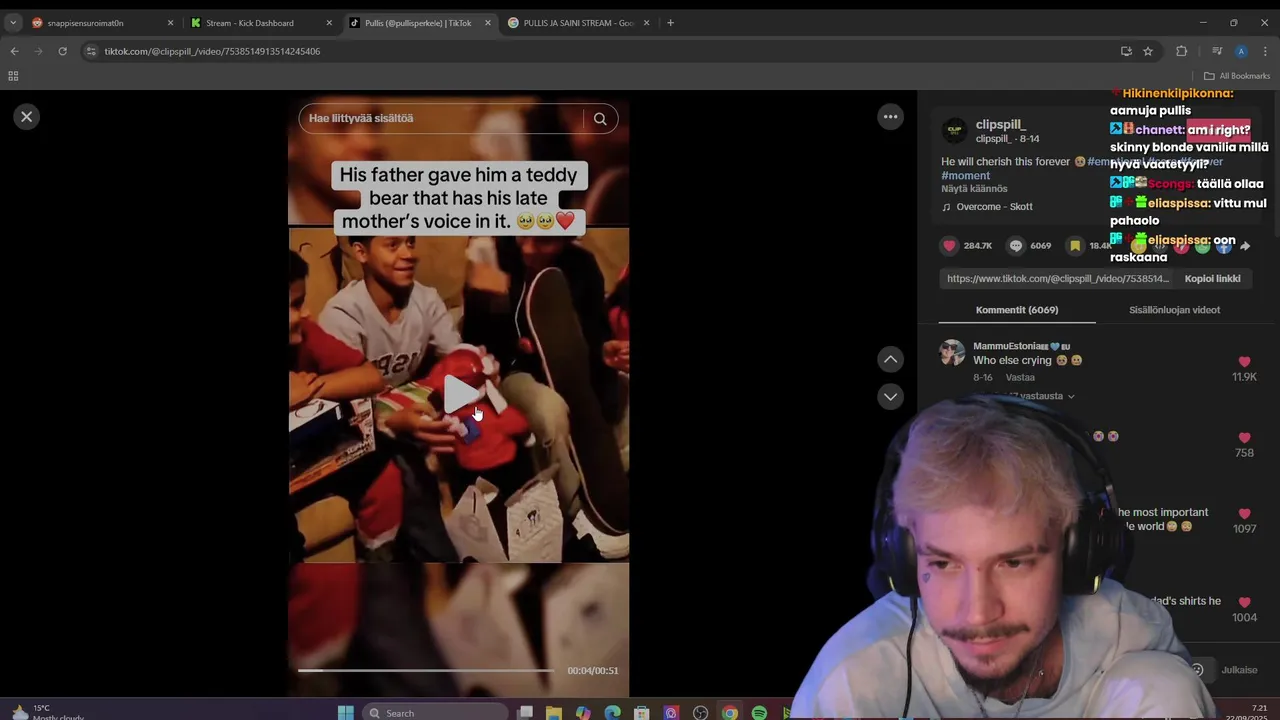Image resolution: width=1280 pixels, height=720 pixels.
Task: Open a new browser tab with plus
Action: coord(670,23)
